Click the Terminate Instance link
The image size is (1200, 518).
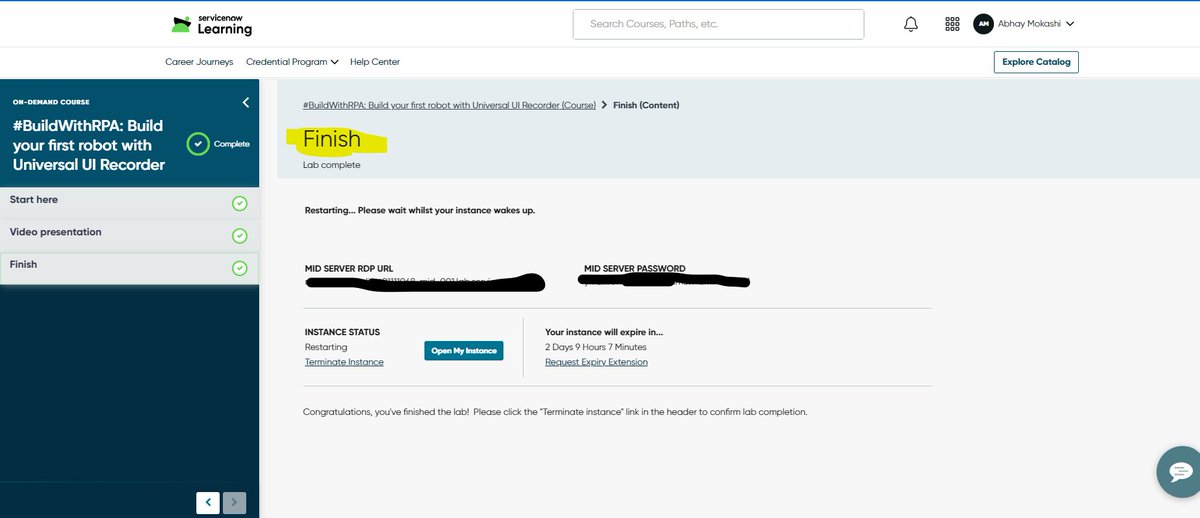tap(344, 362)
